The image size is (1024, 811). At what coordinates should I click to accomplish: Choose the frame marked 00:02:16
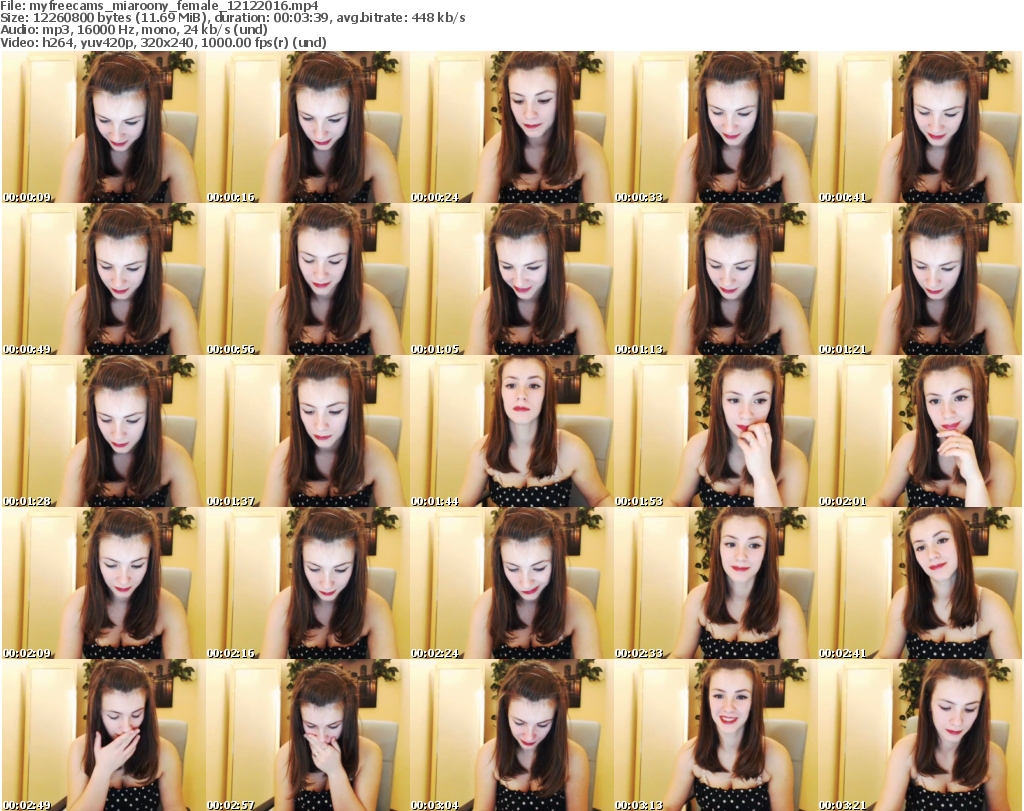point(308,583)
